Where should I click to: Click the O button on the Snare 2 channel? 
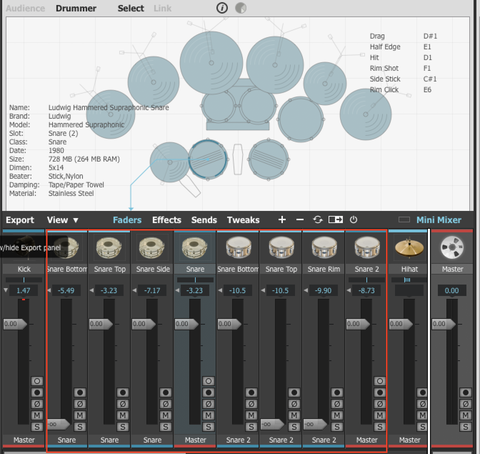379,381
